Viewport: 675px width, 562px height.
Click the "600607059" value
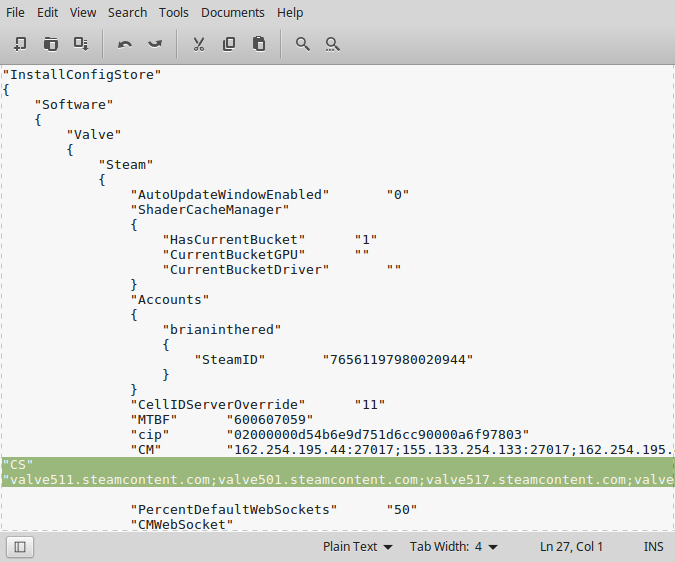pyautogui.click(x=270, y=420)
